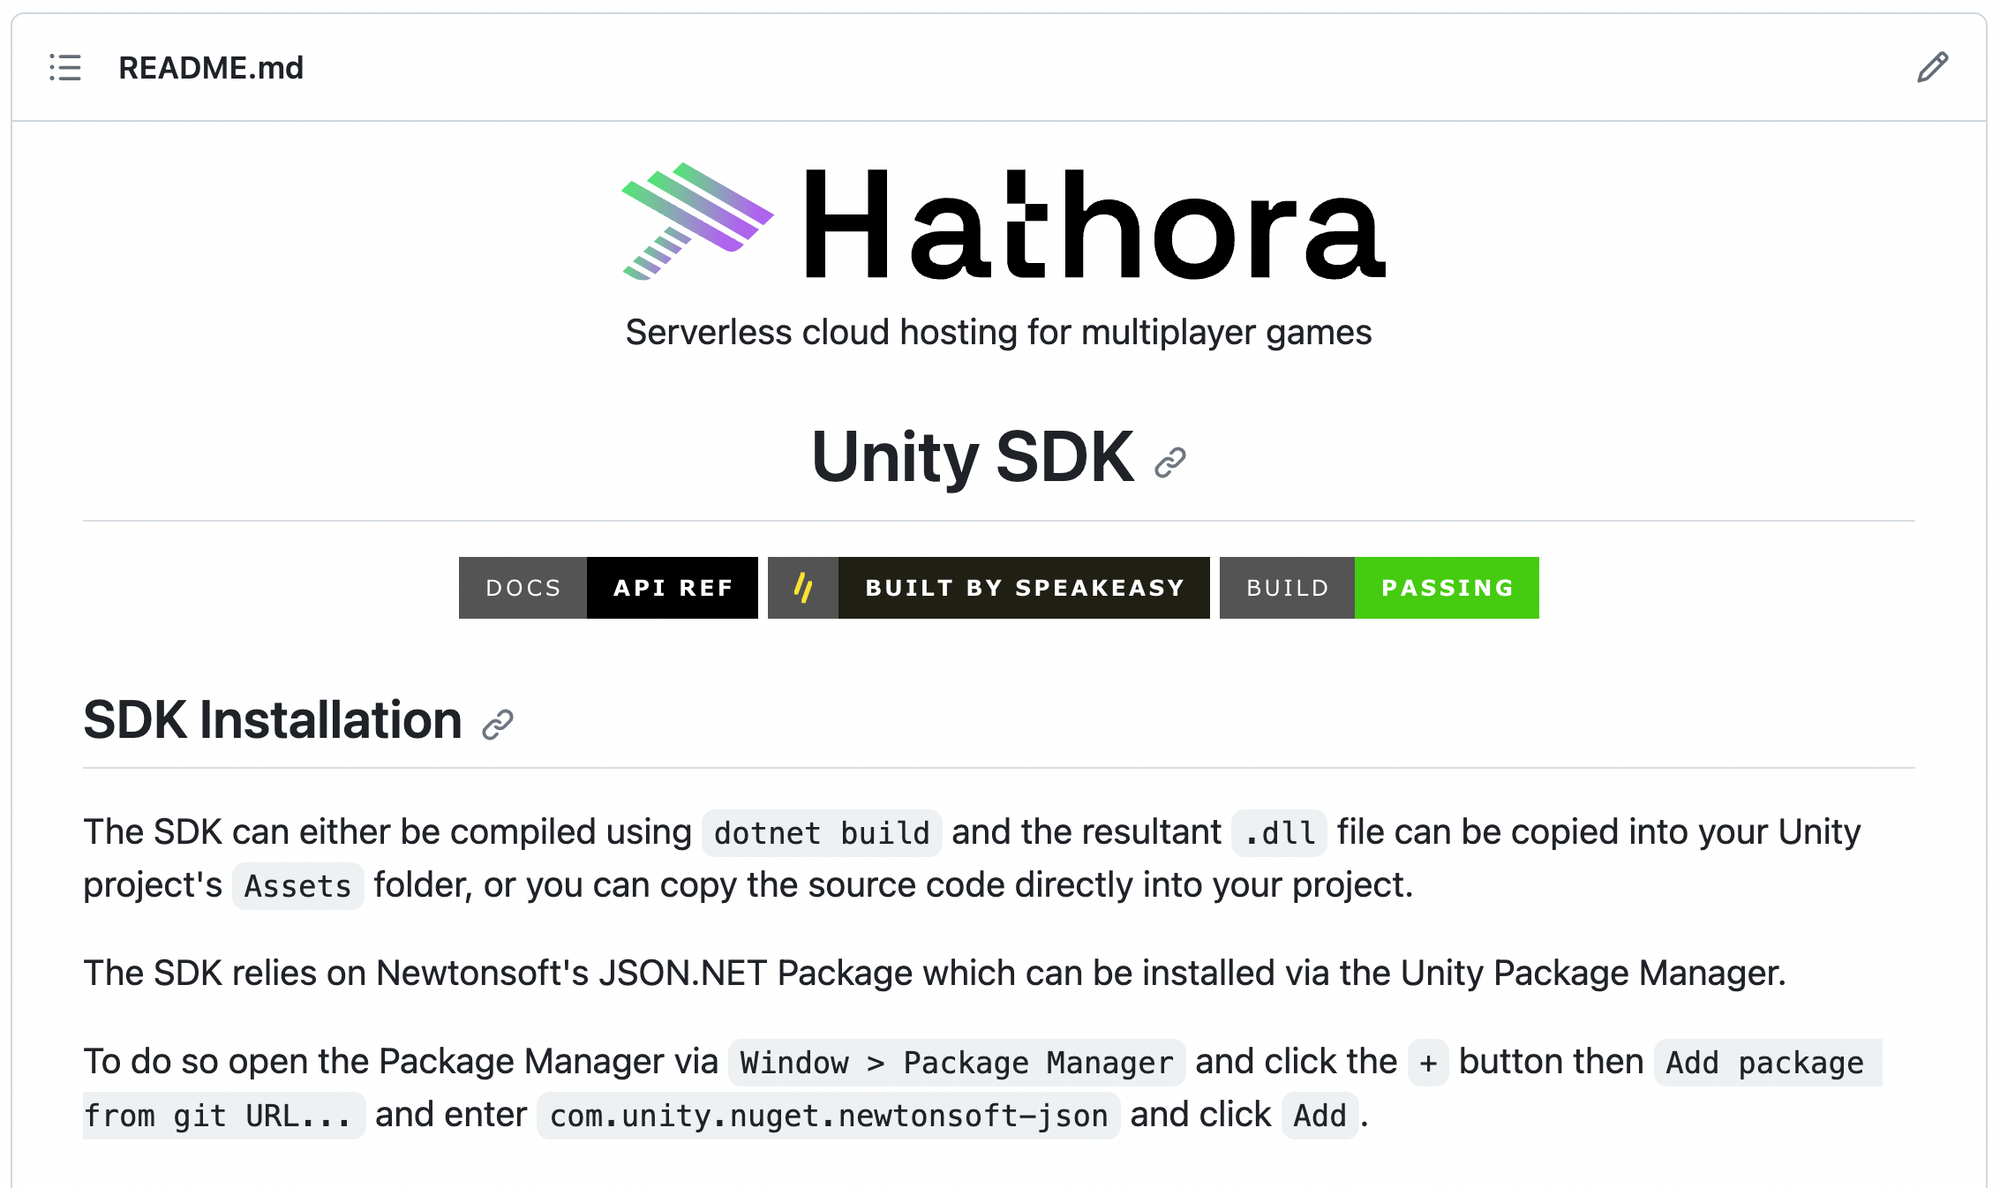
Task: Open the README outline list icon
Action: coord(65,68)
